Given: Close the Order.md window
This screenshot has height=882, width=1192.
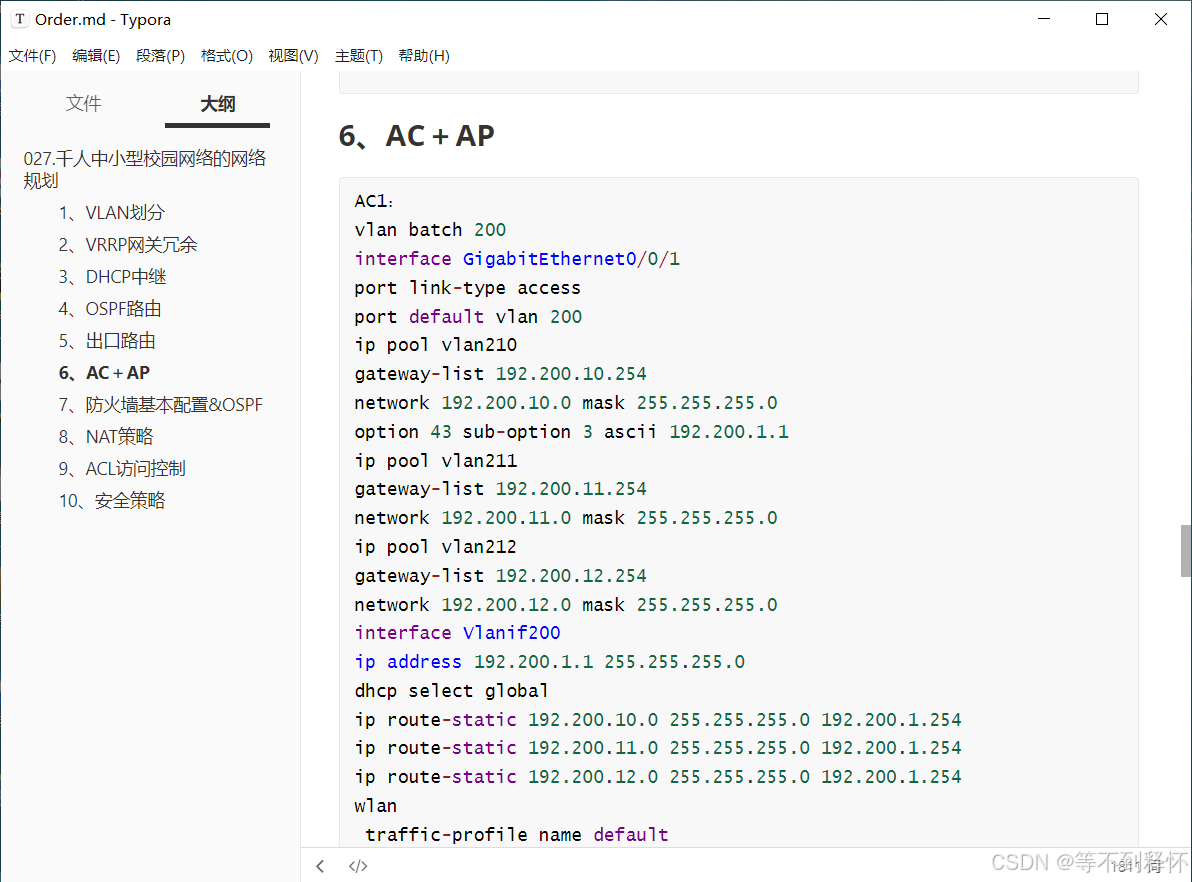Looking at the screenshot, I should [x=1161, y=19].
